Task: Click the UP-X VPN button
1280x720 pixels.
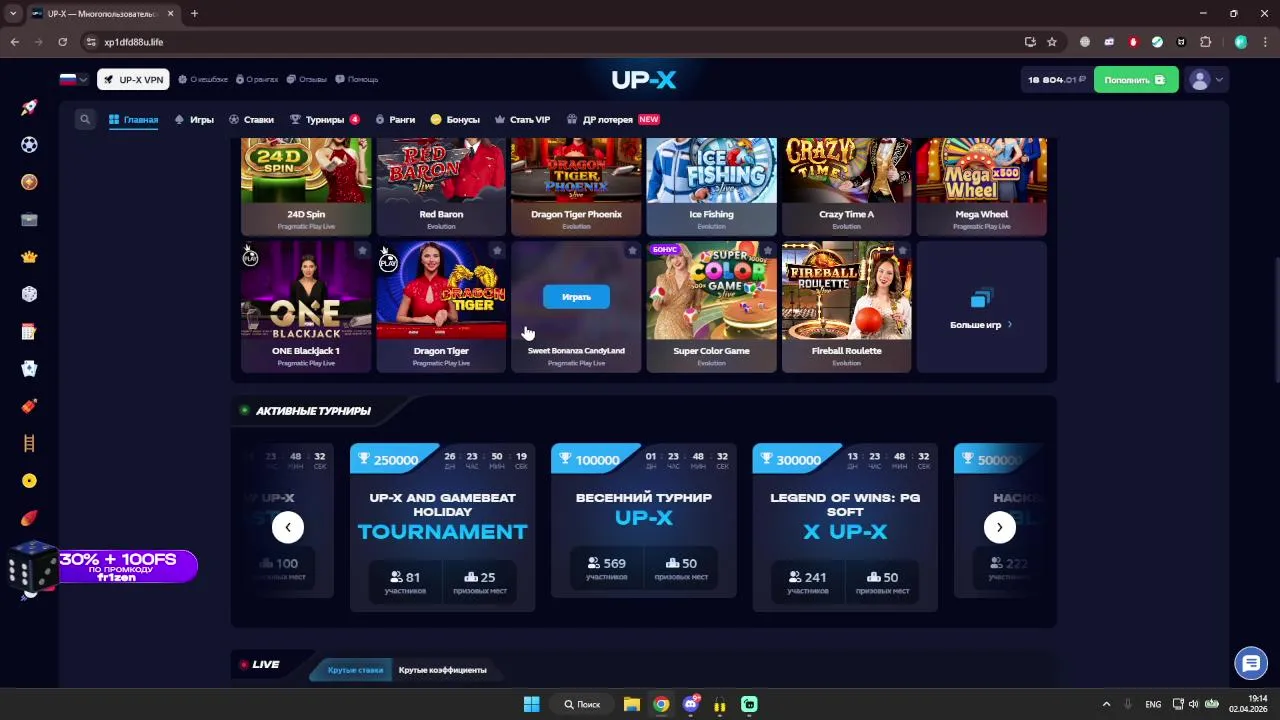Action: [133, 79]
